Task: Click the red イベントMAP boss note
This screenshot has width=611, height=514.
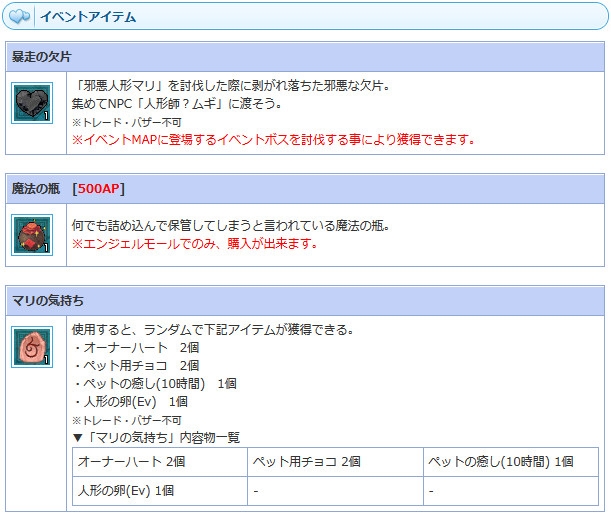Action: pyautogui.click(x=274, y=140)
